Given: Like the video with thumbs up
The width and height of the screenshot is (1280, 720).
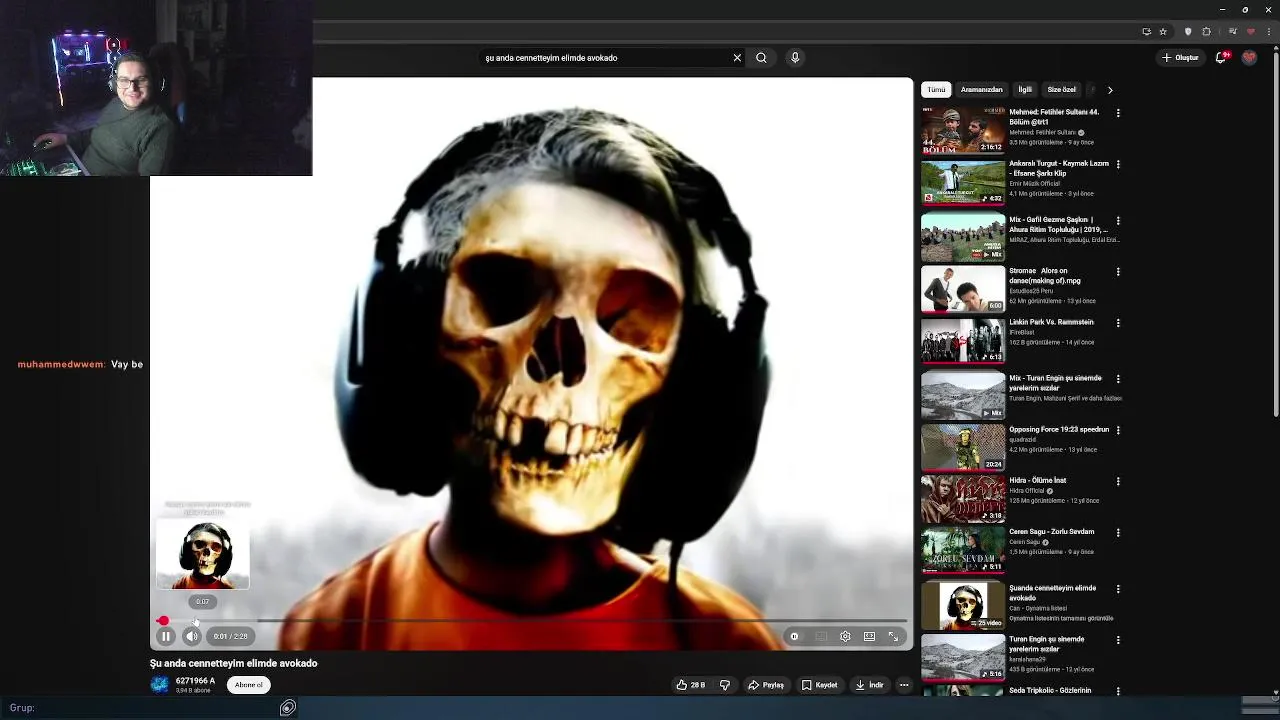Looking at the screenshot, I should coord(690,685).
